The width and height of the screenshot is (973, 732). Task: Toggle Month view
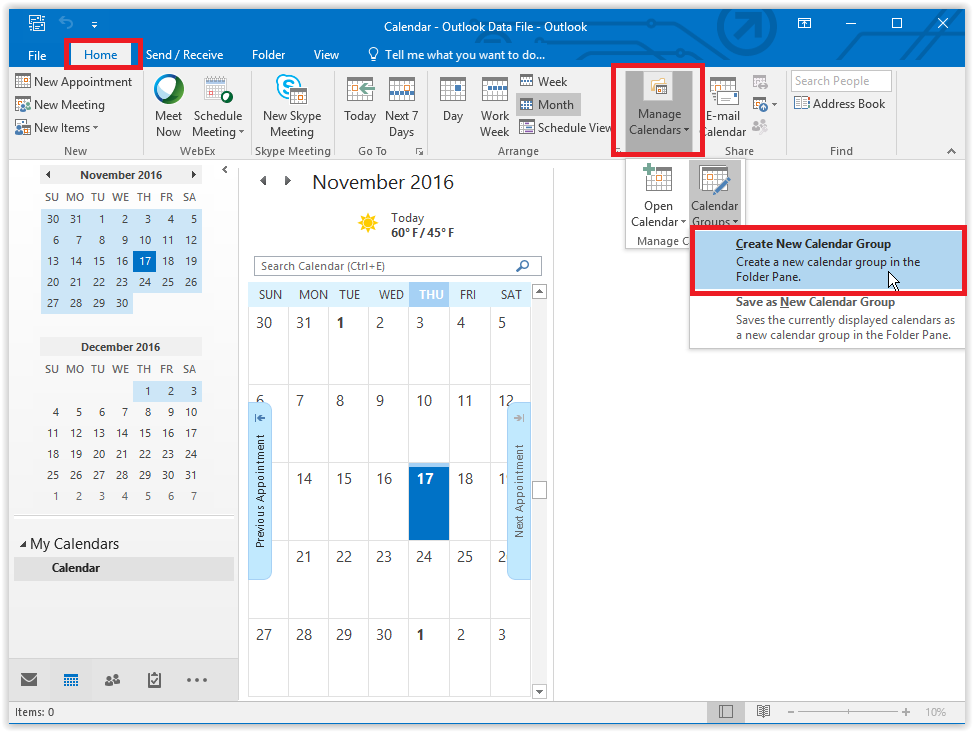pyautogui.click(x=548, y=105)
